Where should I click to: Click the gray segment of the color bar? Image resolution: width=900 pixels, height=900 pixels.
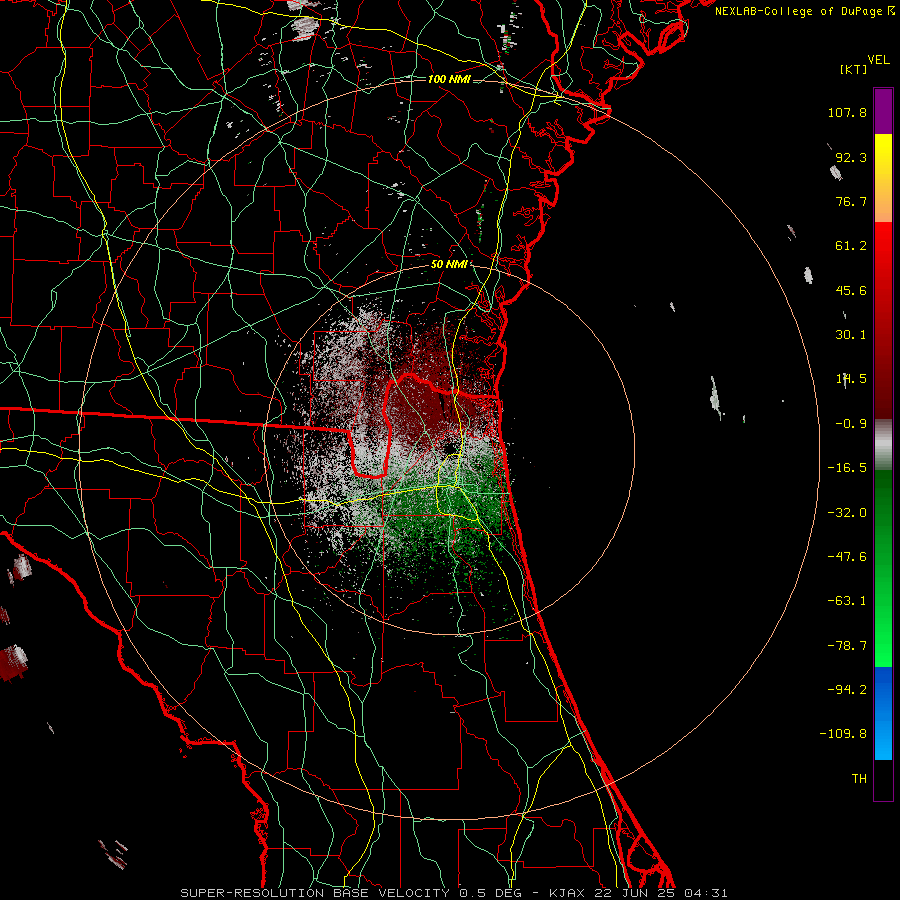point(883,444)
